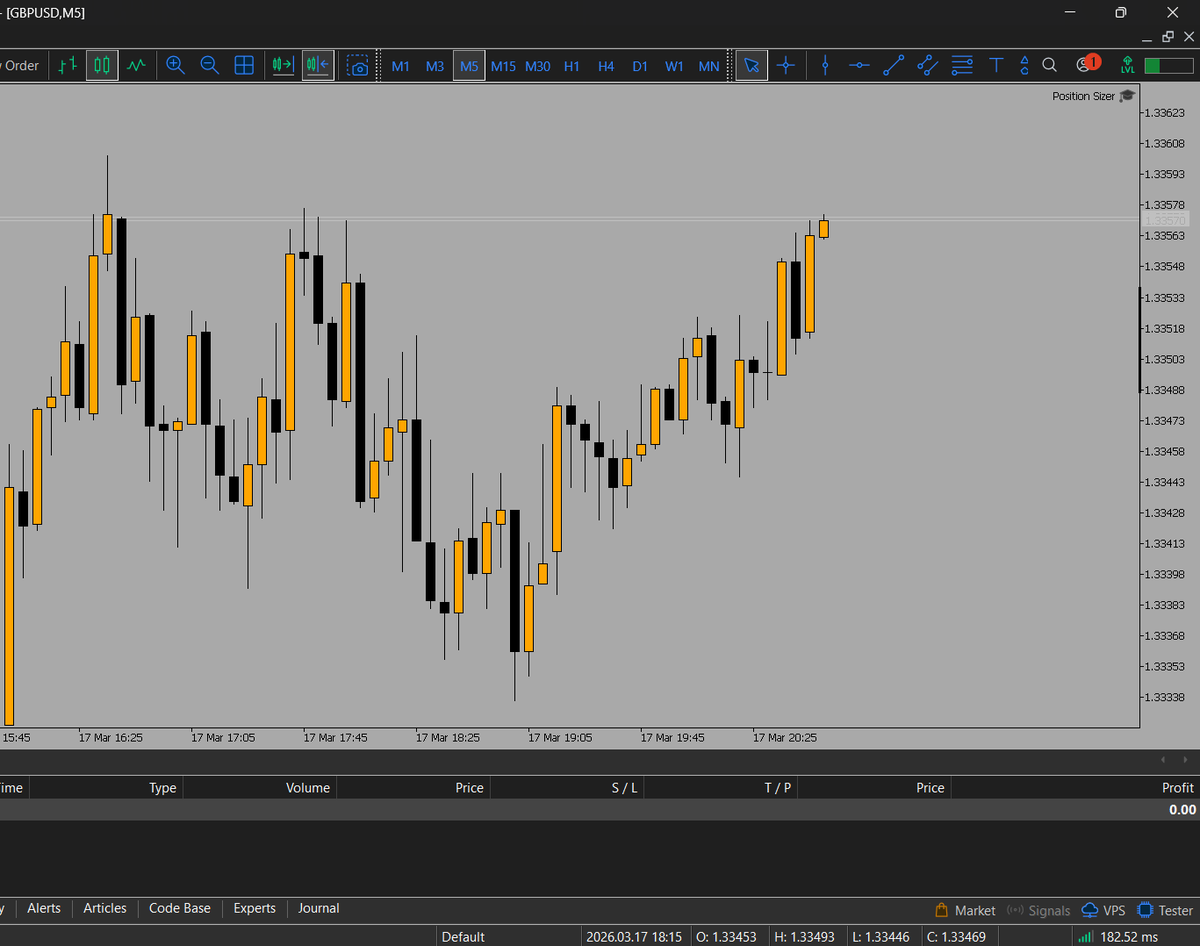The height and width of the screenshot is (946, 1200).
Task: Switch to D1 daily timeframe
Action: point(640,66)
